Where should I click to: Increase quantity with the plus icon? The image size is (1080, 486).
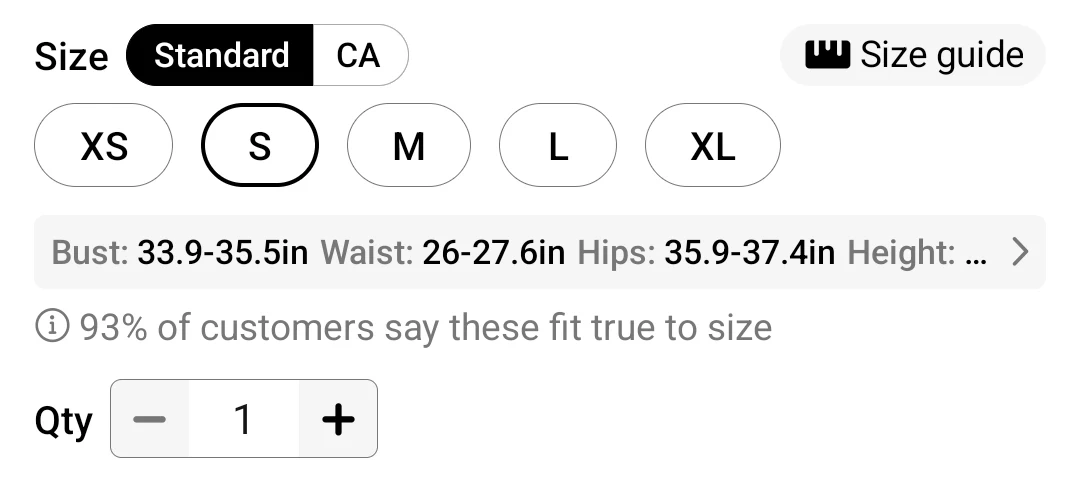coord(338,419)
